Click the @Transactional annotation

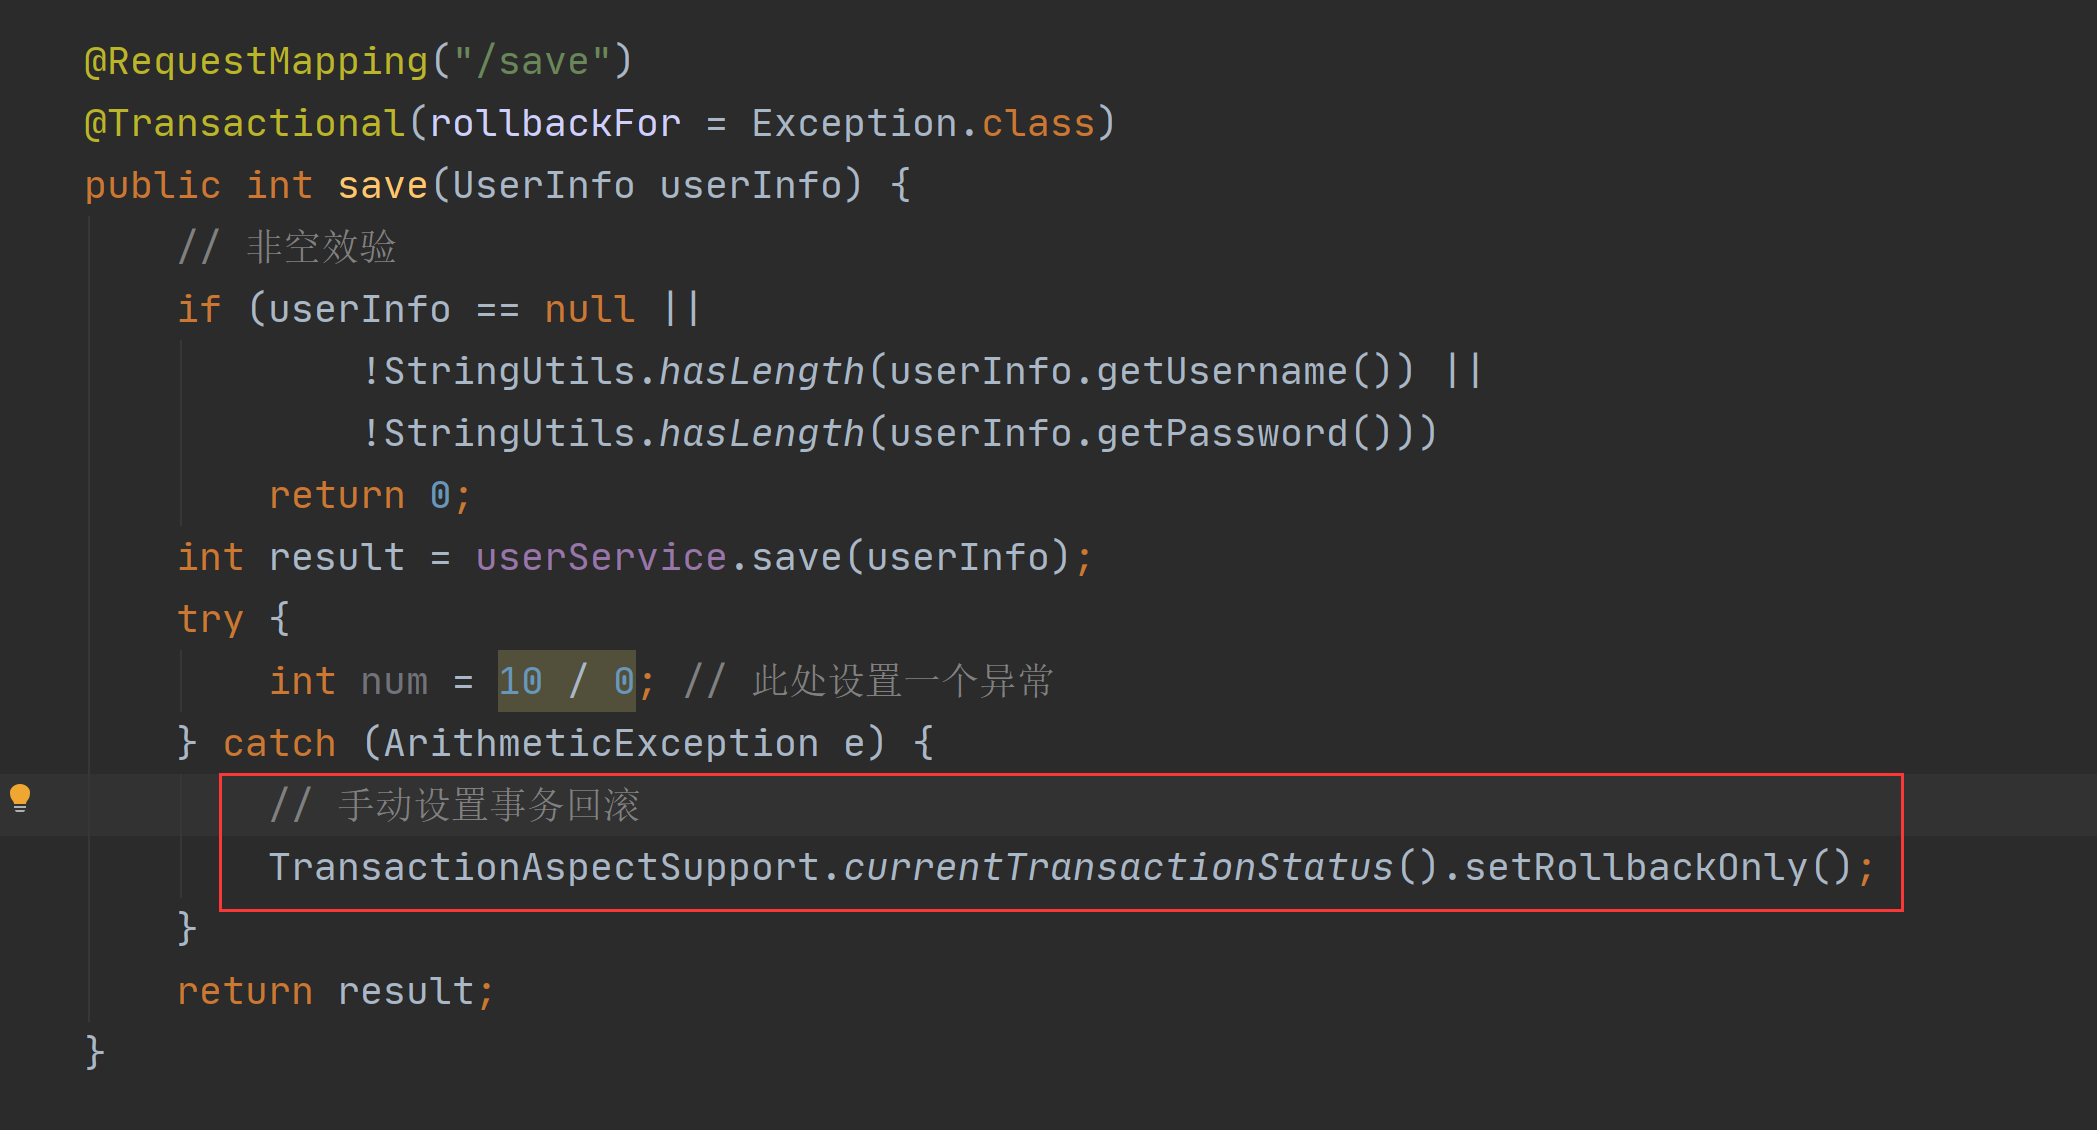coord(245,123)
